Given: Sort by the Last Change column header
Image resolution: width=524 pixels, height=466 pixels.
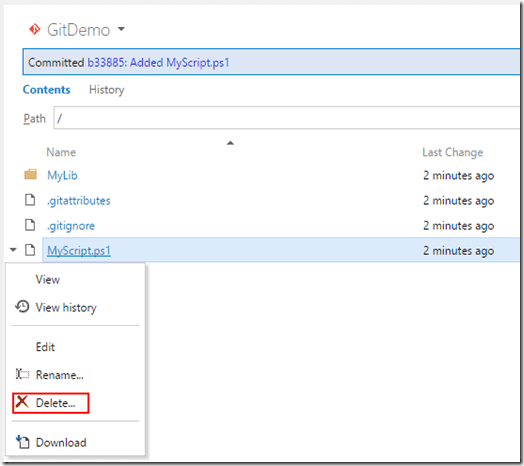Looking at the screenshot, I should 452,152.
